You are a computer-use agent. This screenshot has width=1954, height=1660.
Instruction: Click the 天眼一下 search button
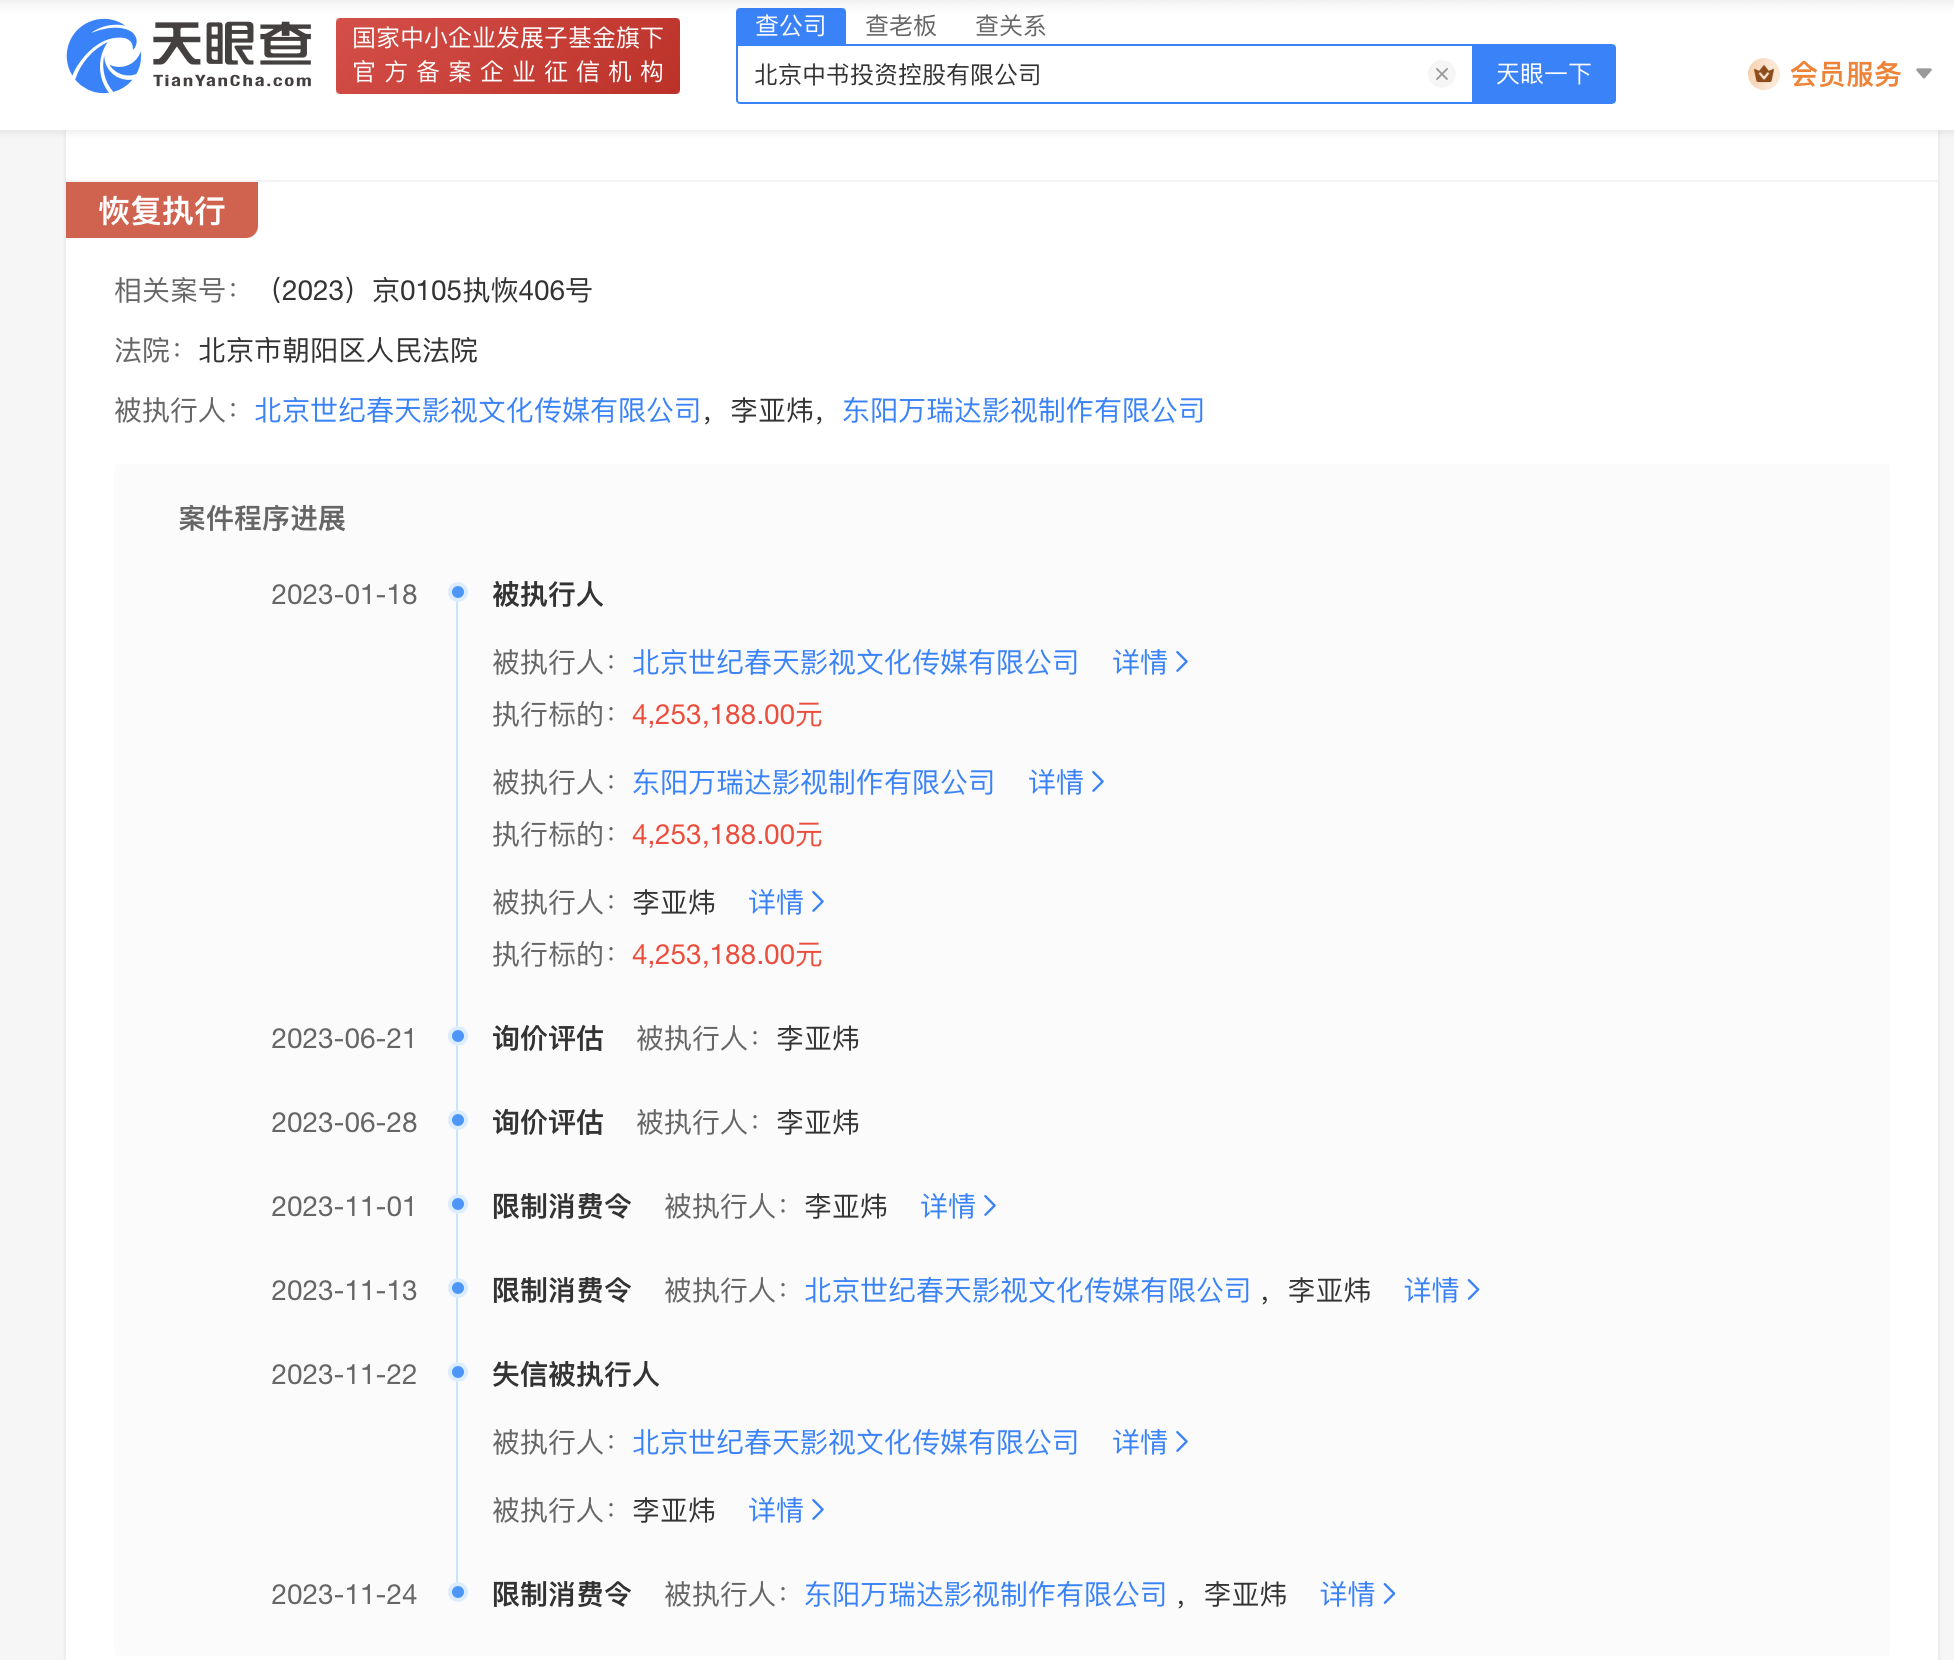click(x=1542, y=73)
